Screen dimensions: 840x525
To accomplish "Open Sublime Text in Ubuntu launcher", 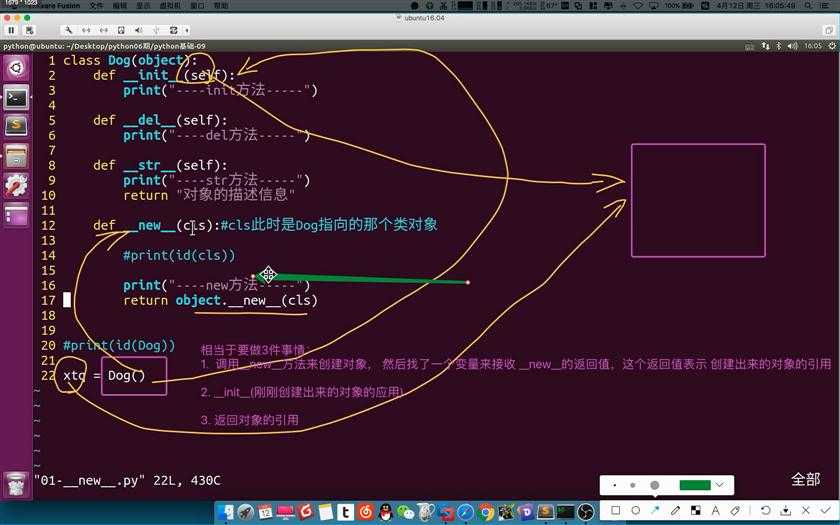I will click(x=16, y=126).
